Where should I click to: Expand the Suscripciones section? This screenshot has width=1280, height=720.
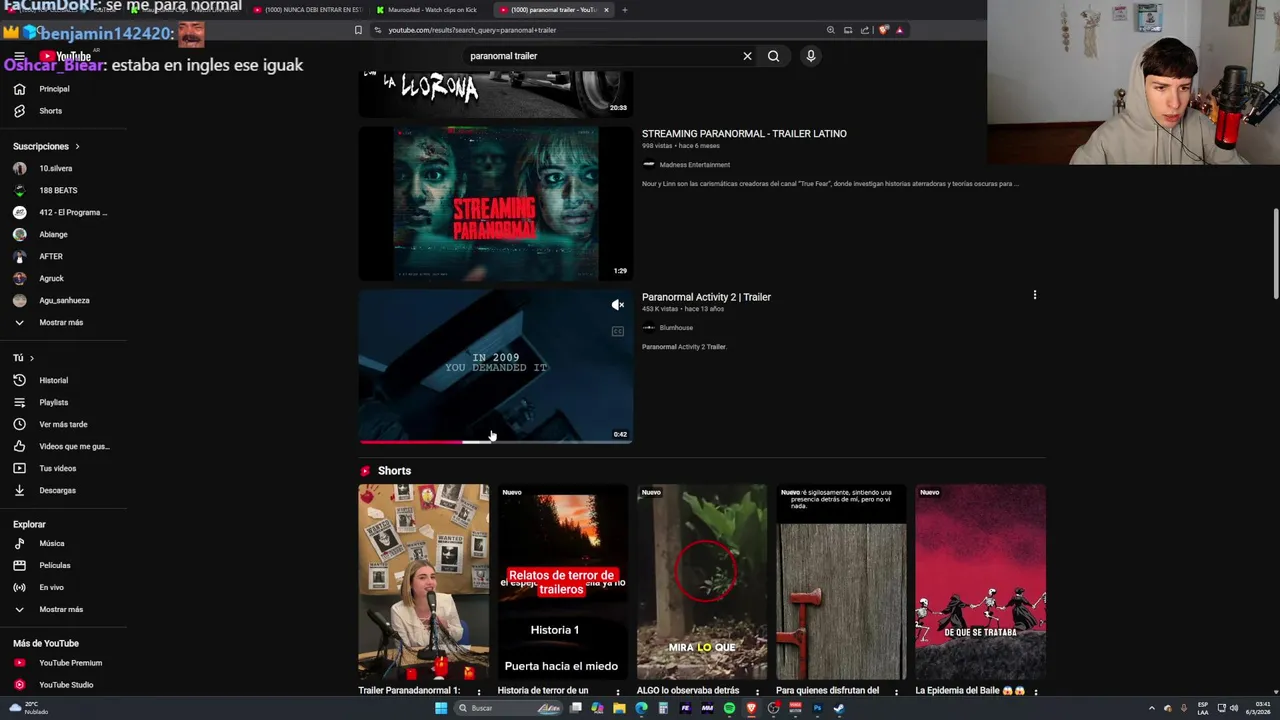[46, 146]
